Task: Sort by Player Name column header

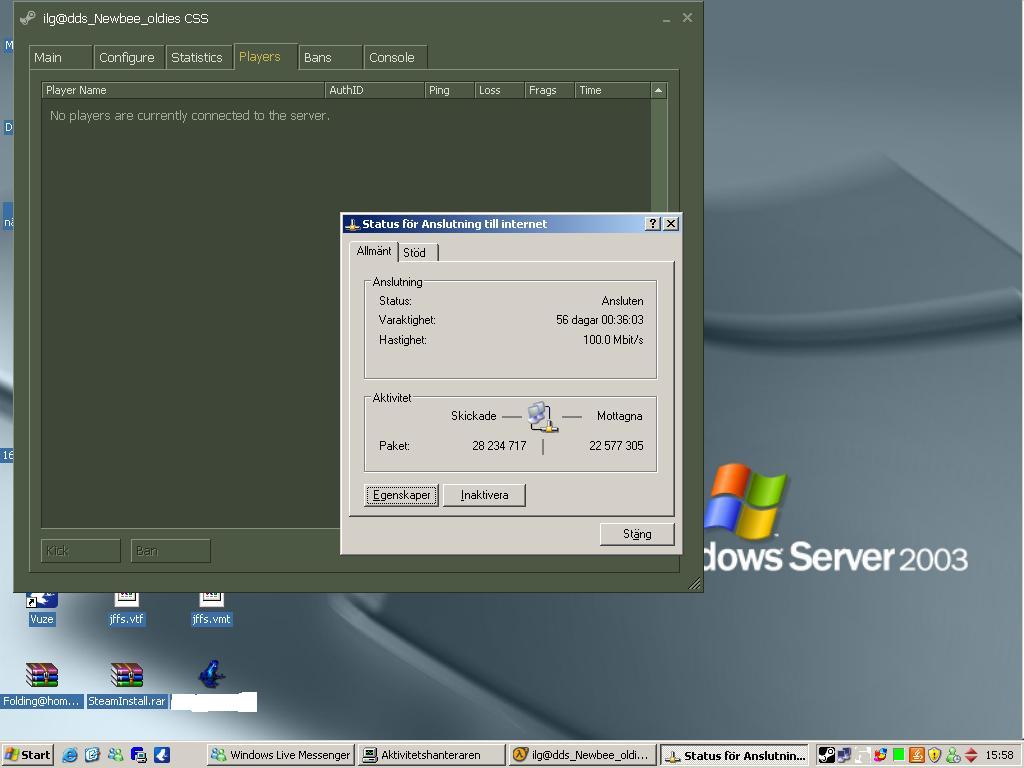Action: pos(183,90)
